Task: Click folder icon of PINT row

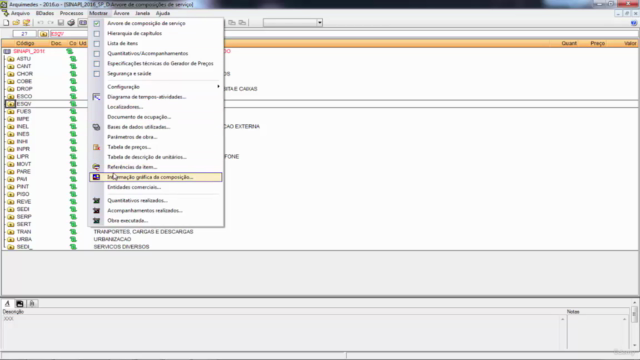Action: 11,187
